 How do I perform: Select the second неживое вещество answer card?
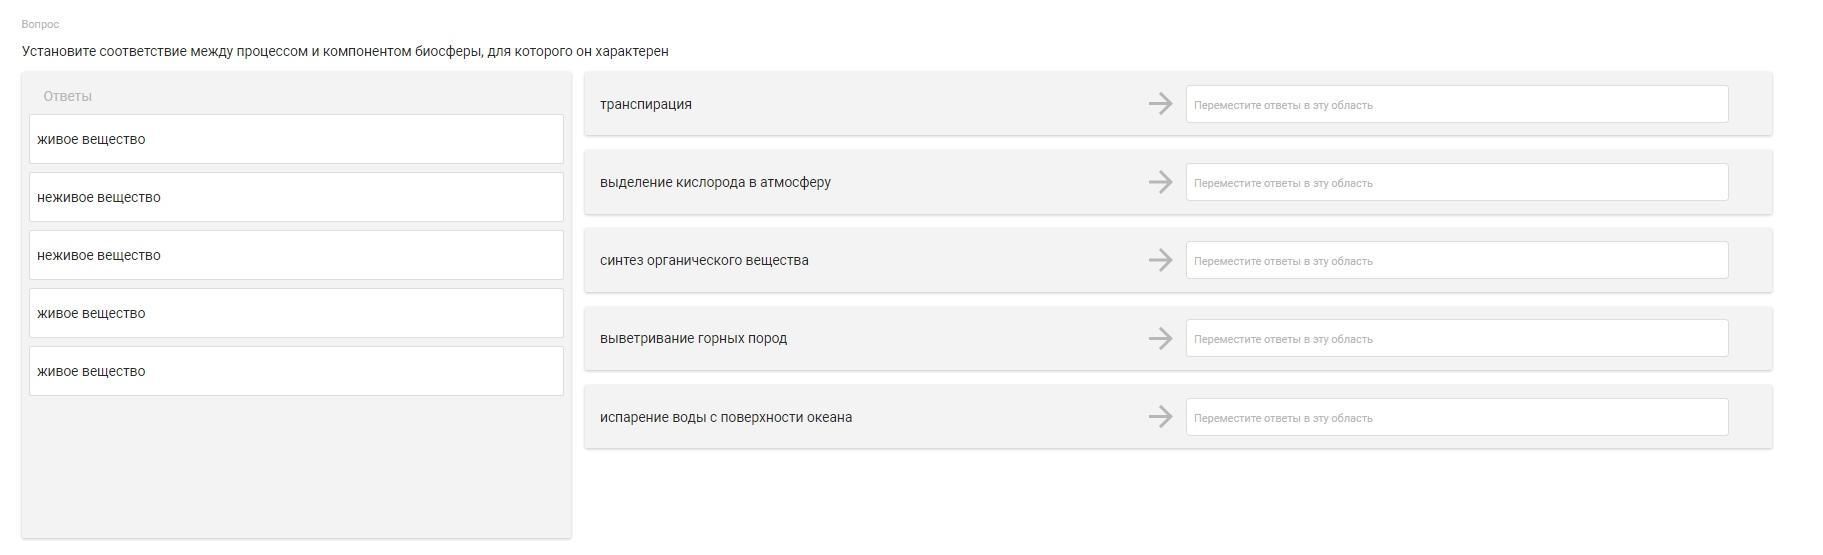(x=296, y=255)
